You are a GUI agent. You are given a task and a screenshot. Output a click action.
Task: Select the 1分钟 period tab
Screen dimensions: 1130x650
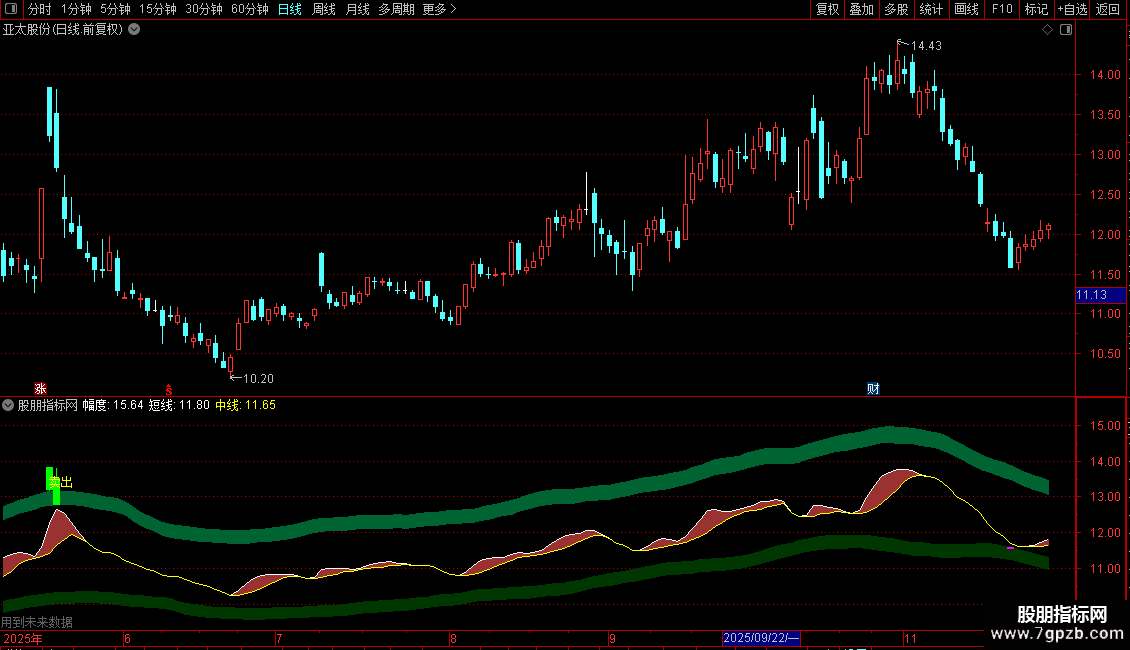[76, 9]
